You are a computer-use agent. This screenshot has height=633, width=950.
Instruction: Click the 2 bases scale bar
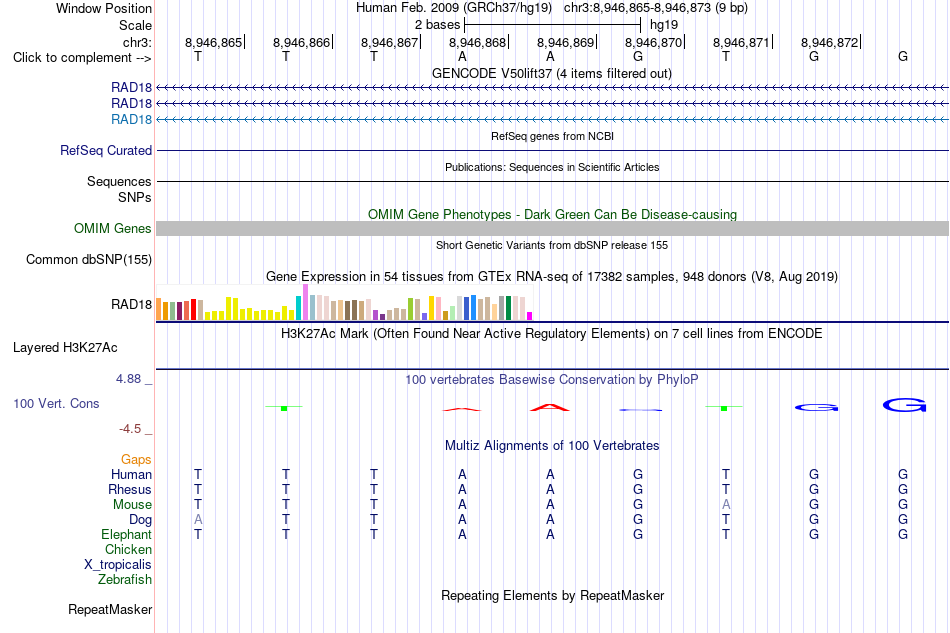pyautogui.click(x=552, y=25)
